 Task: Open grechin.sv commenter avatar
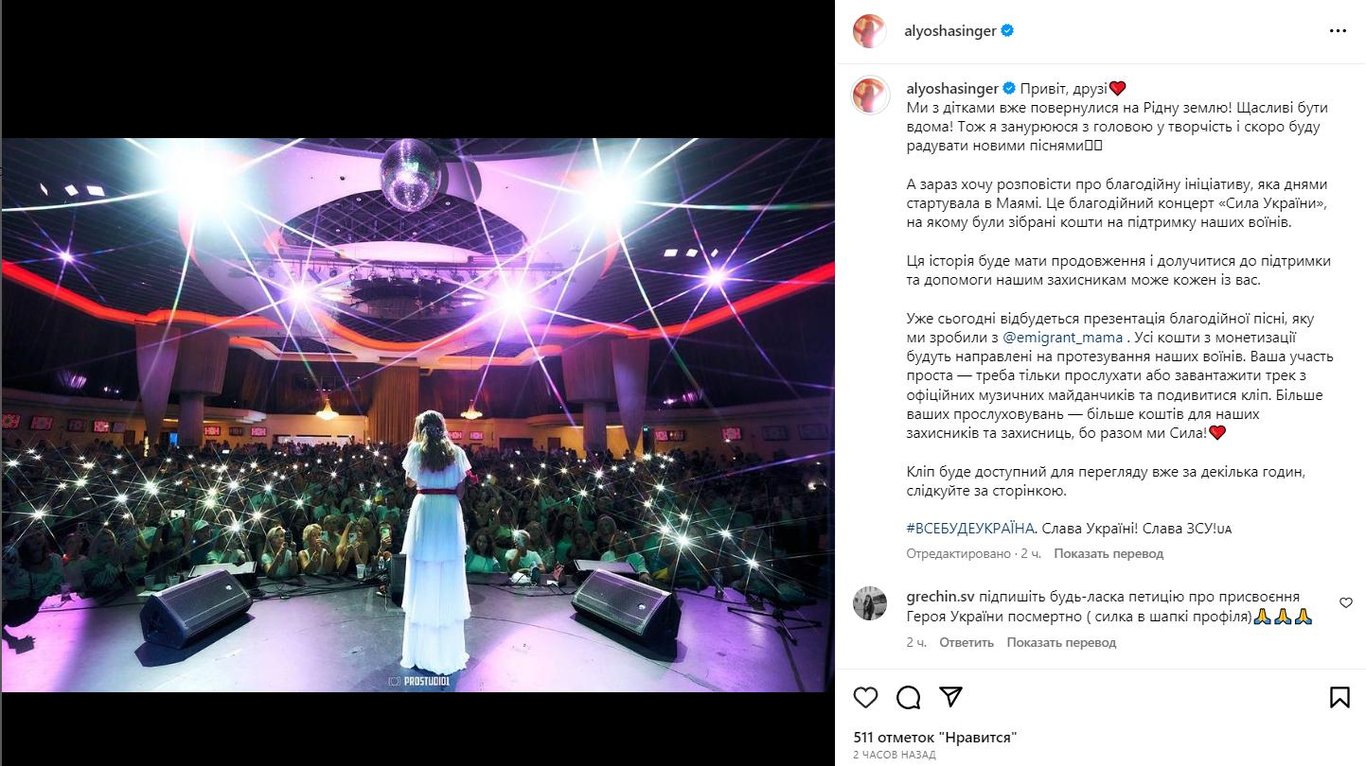(x=870, y=603)
